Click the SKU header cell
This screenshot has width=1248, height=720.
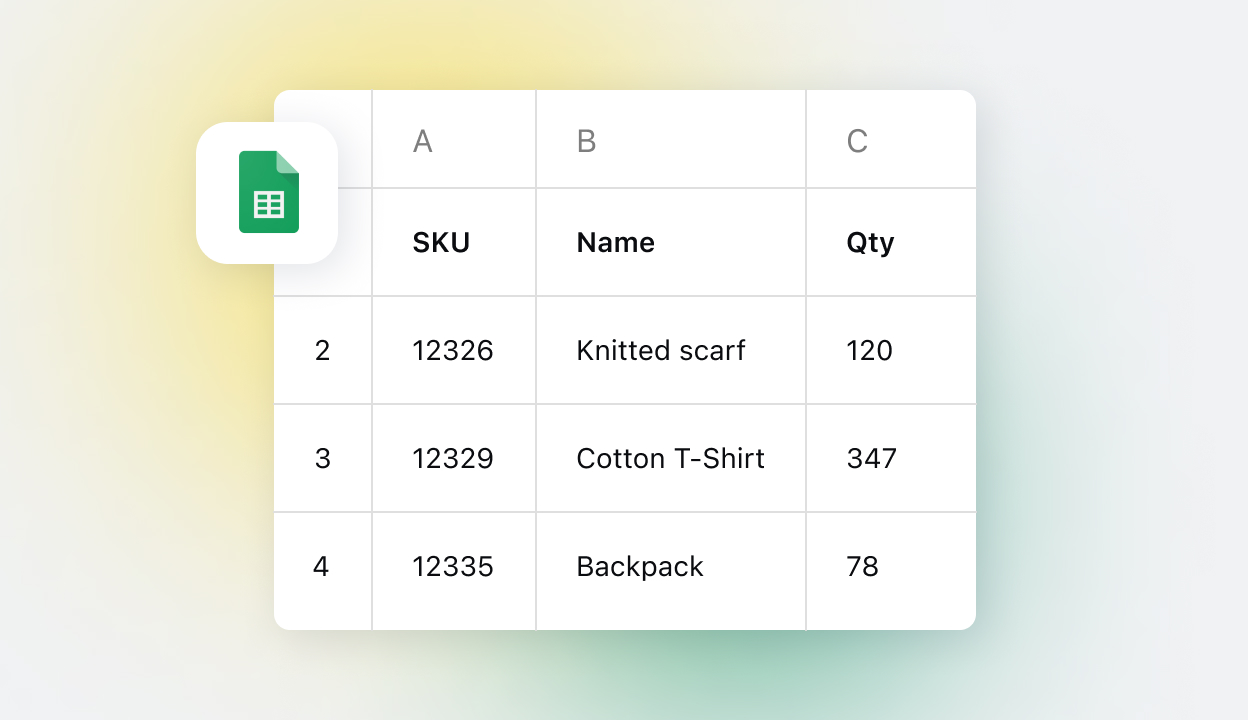453,242
